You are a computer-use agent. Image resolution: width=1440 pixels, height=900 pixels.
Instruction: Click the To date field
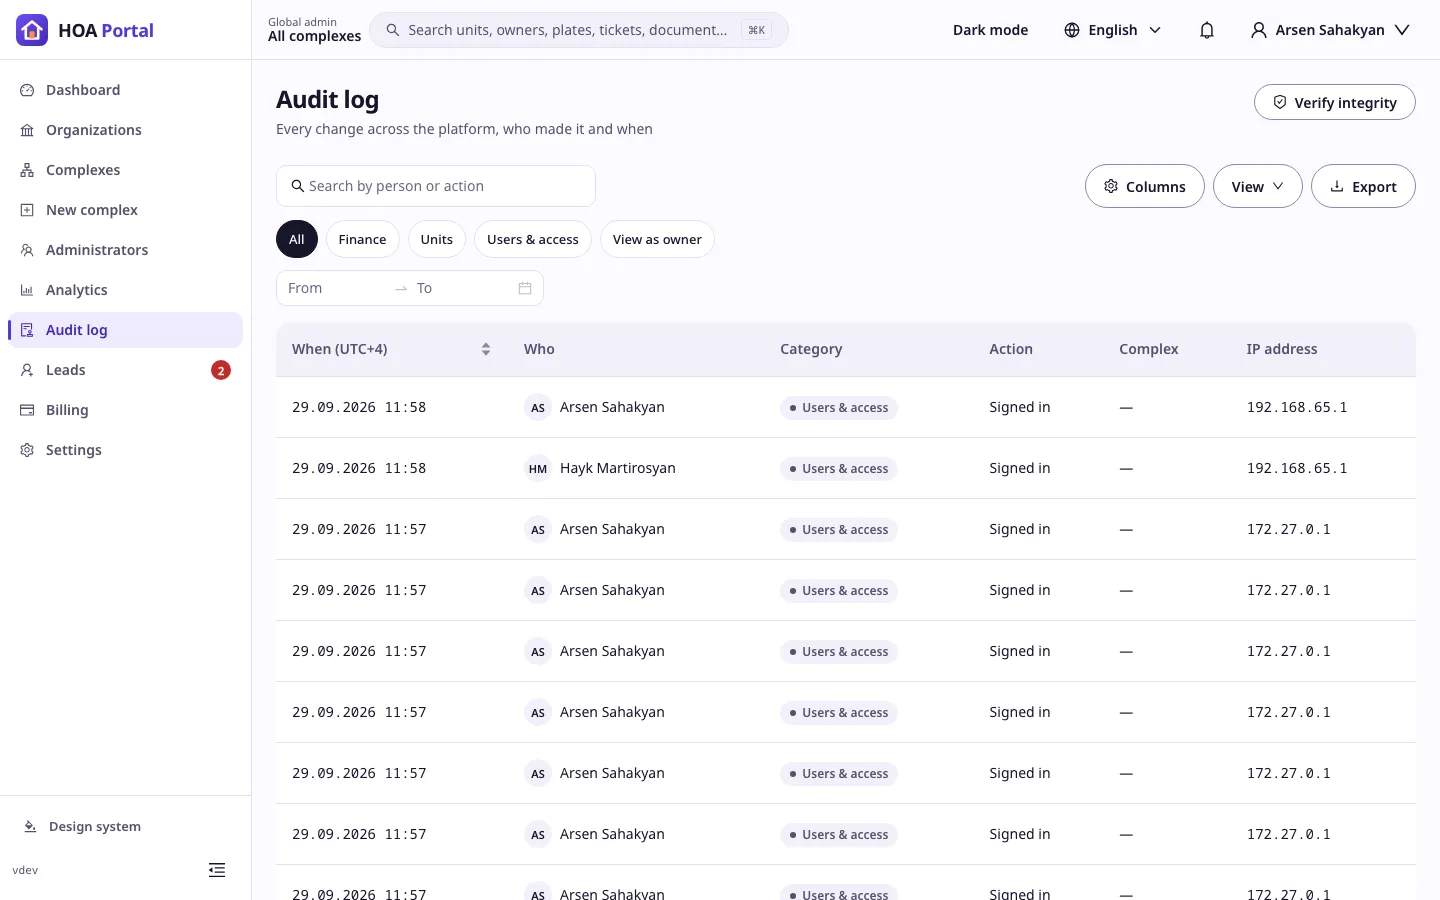[x=460, y=288]
